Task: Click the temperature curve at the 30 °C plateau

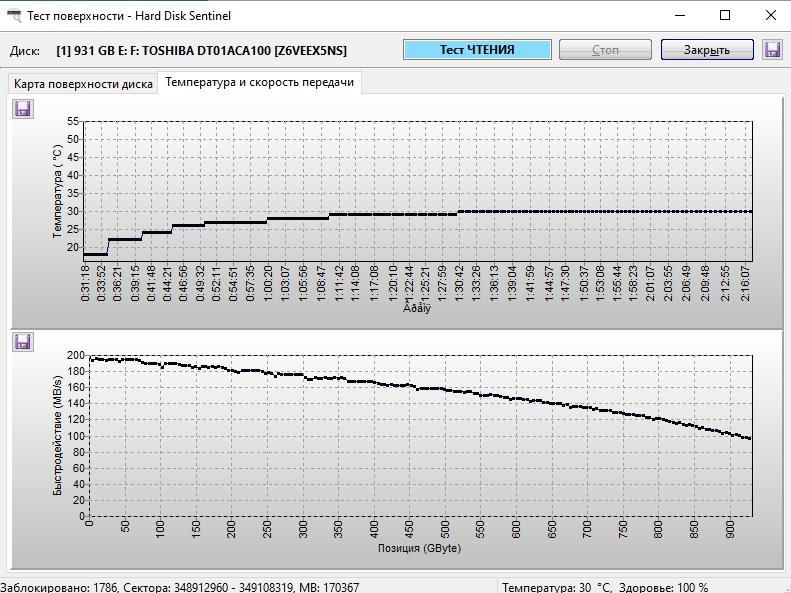Action: click(x=605, y=212)
